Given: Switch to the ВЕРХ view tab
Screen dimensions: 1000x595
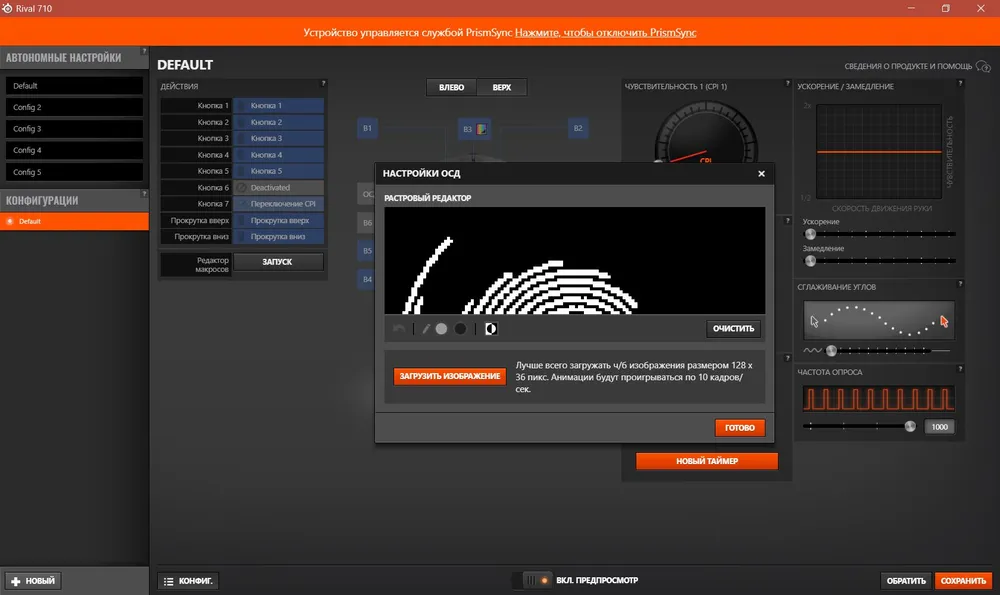Looking at the screenshot, I should coord(501,88).
